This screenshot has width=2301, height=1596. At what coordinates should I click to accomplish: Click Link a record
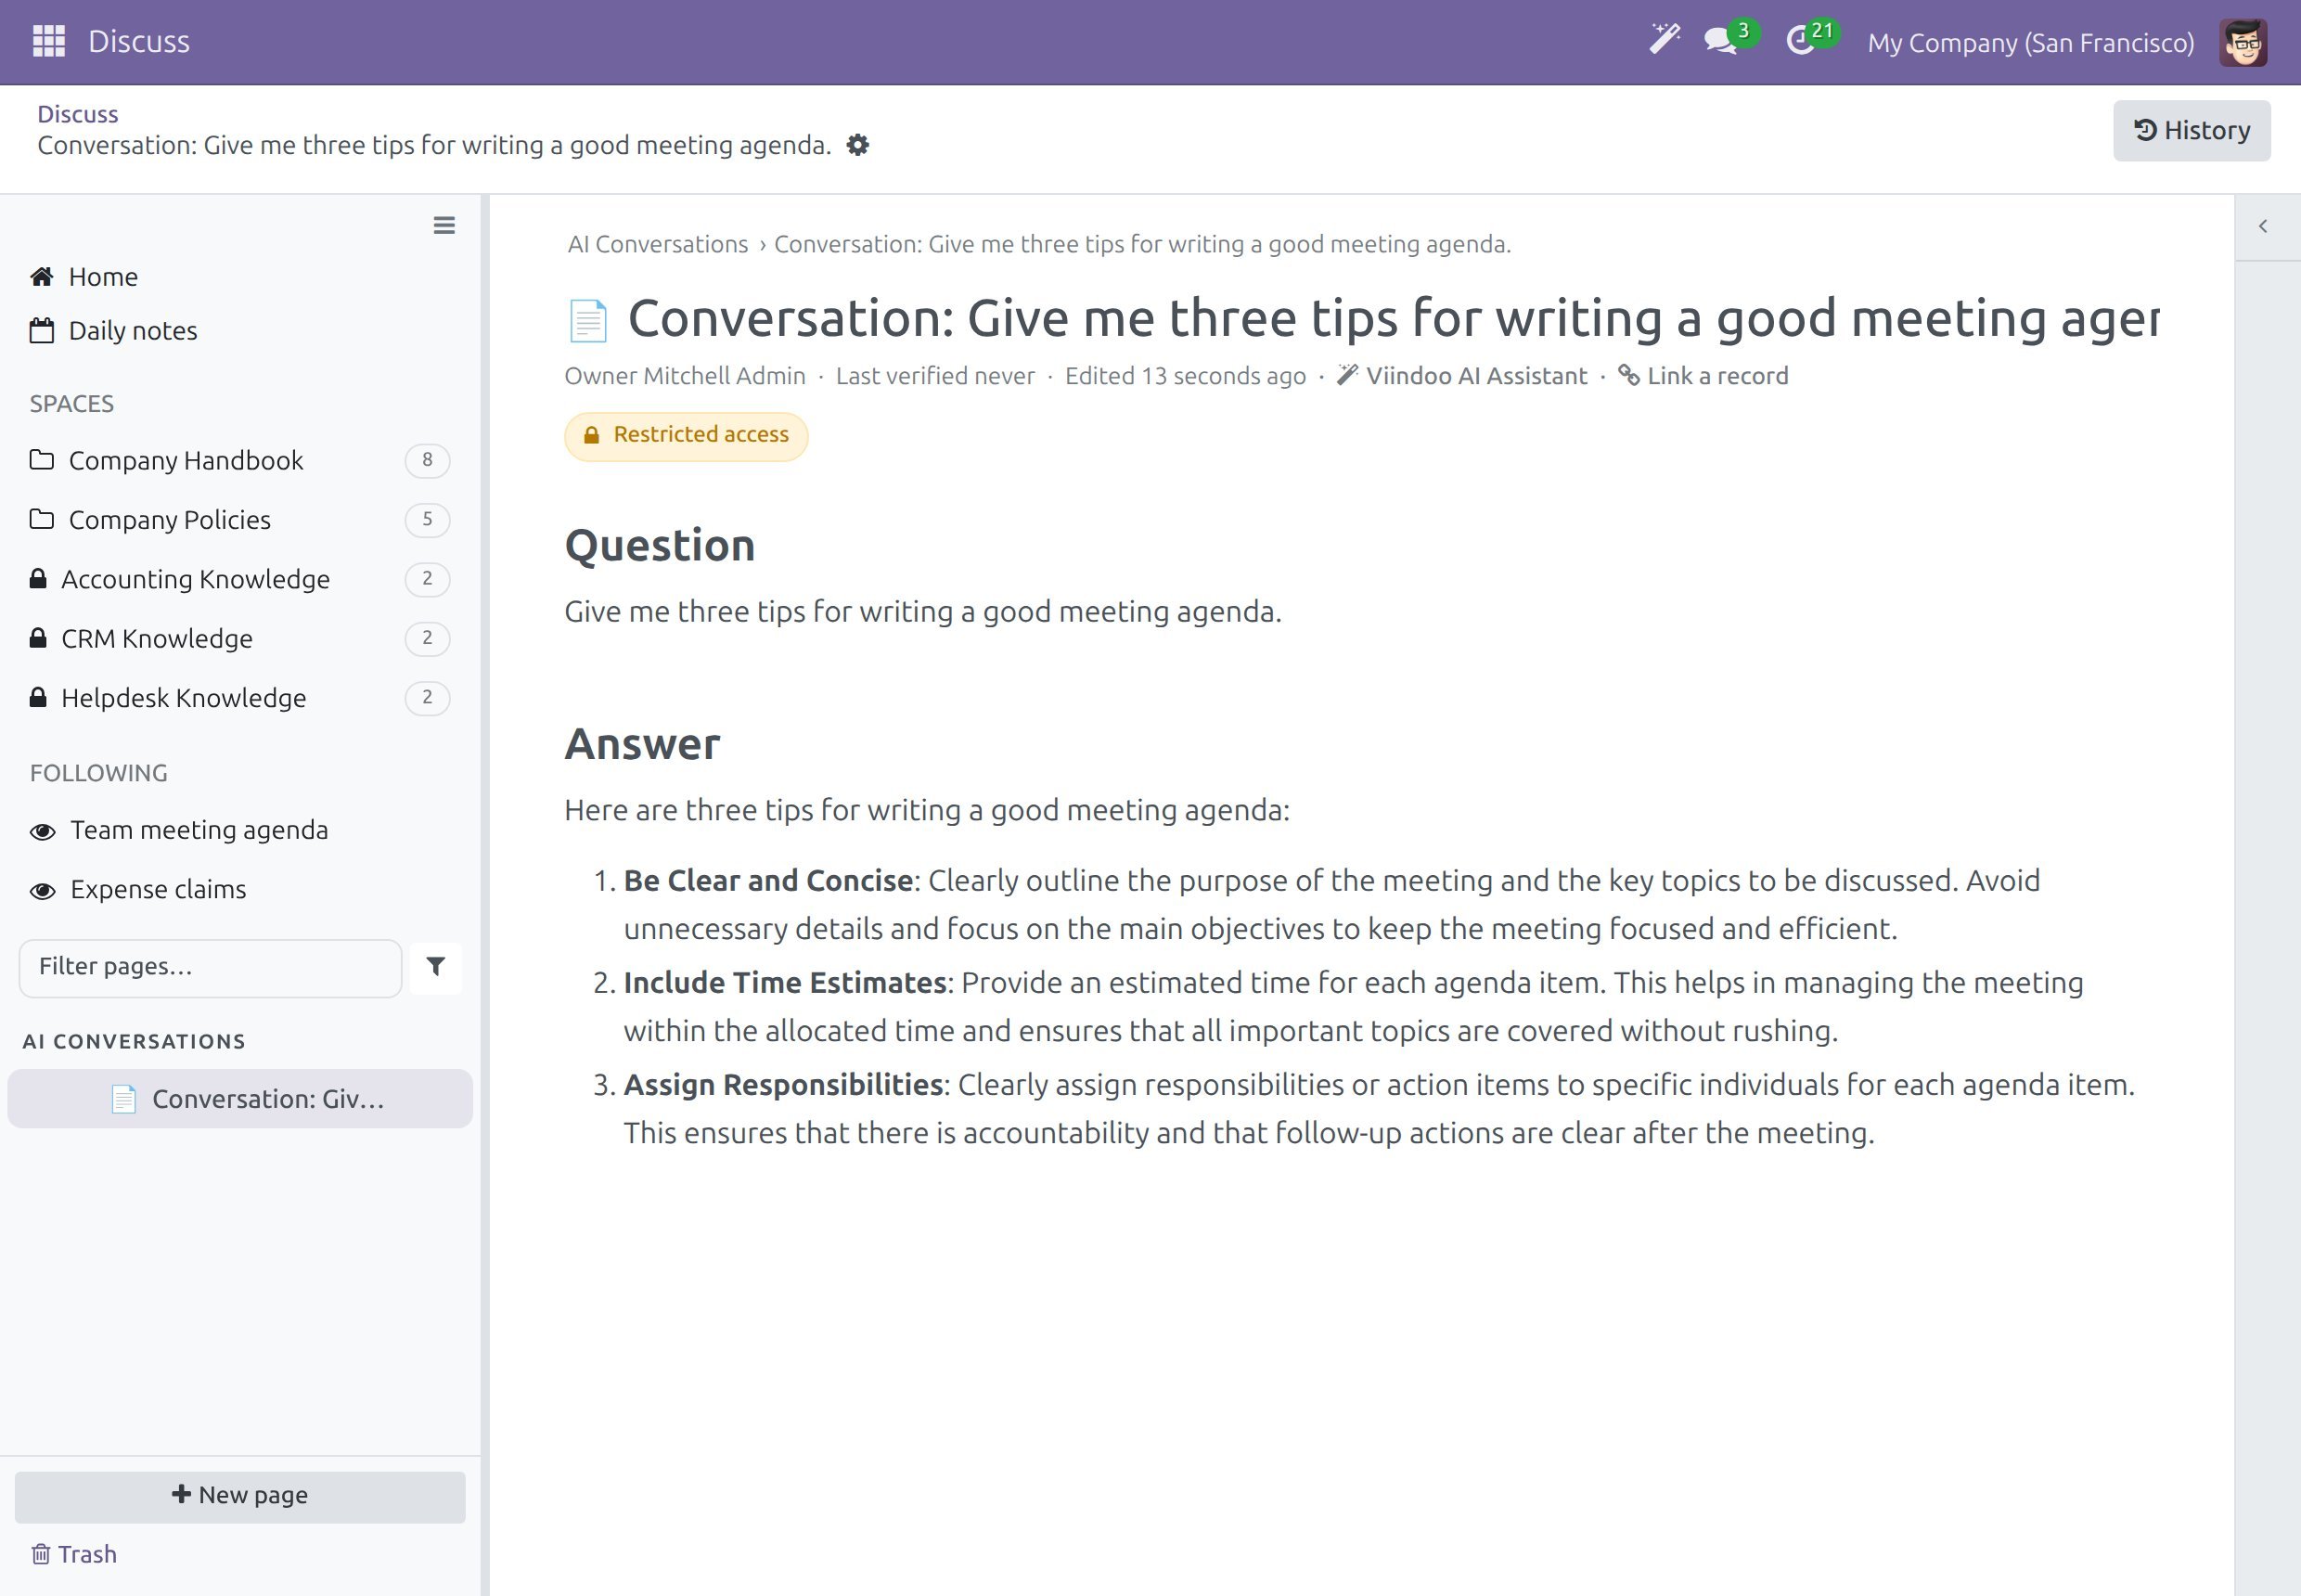click(1703, 376)
